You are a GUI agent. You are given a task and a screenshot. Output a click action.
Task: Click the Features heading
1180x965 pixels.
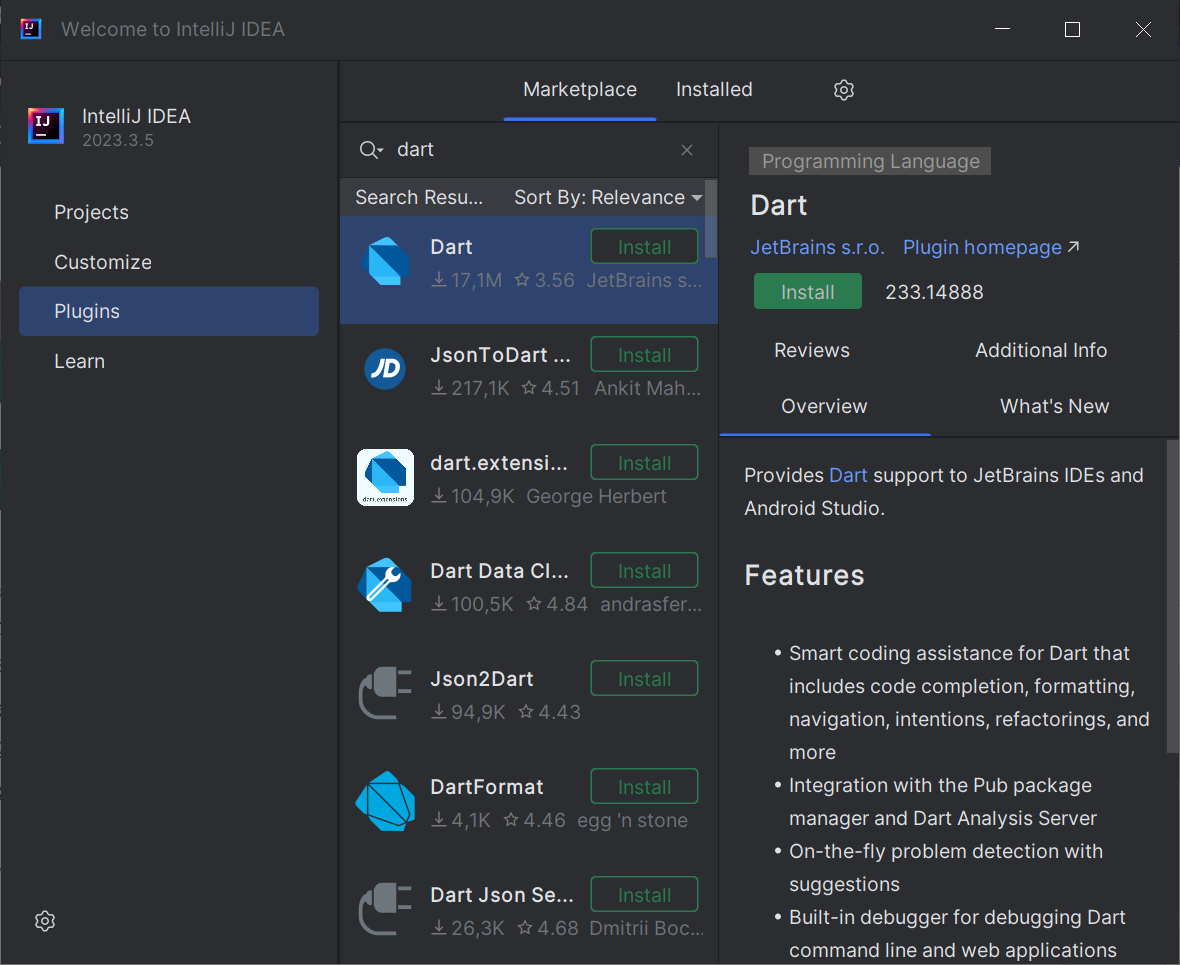point(804,575)
